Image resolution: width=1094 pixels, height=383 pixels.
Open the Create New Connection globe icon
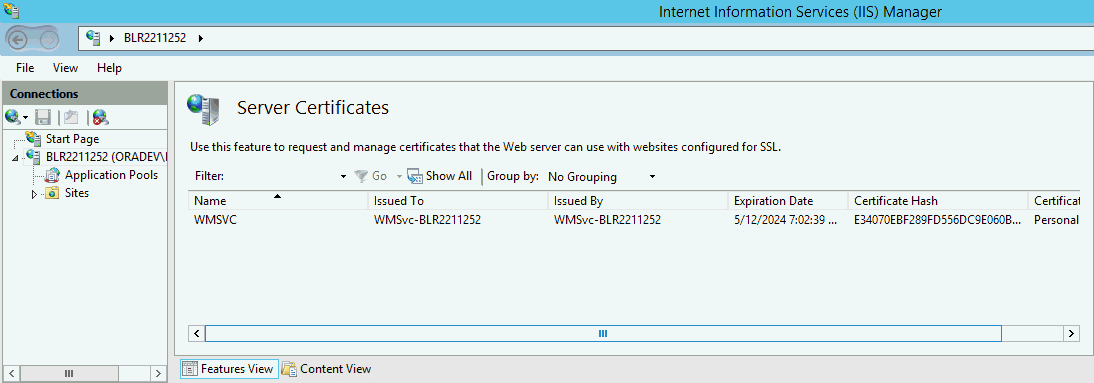(13, 117)
